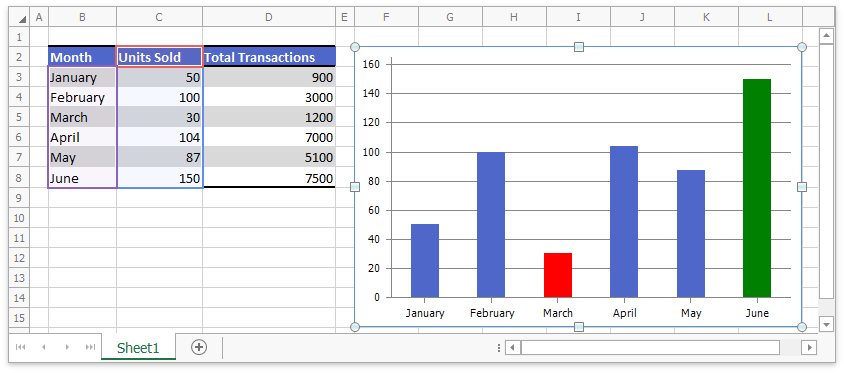Switch to the Sheet1 tab
This screenshot has height=373, width=844.
(x=138, y=348)
